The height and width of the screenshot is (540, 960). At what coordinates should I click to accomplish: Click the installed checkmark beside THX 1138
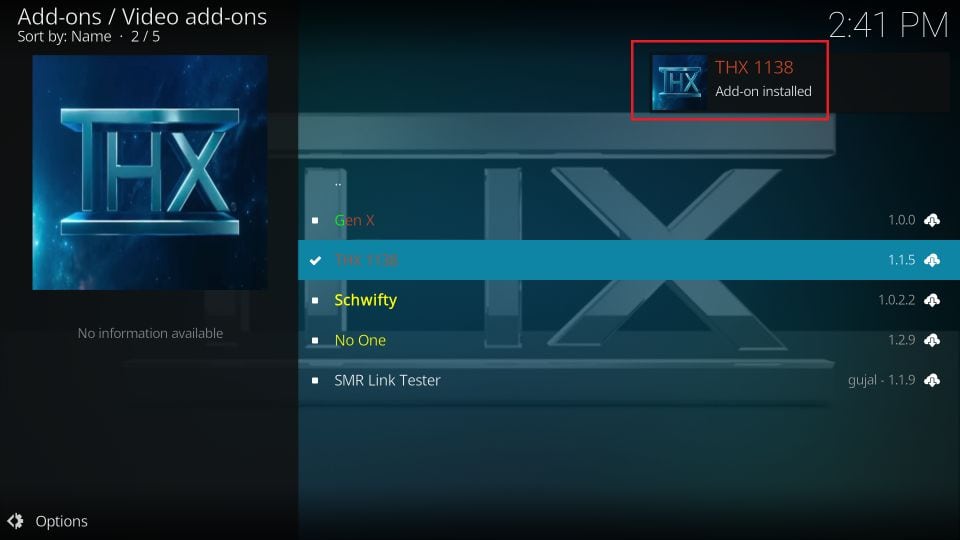315,261
